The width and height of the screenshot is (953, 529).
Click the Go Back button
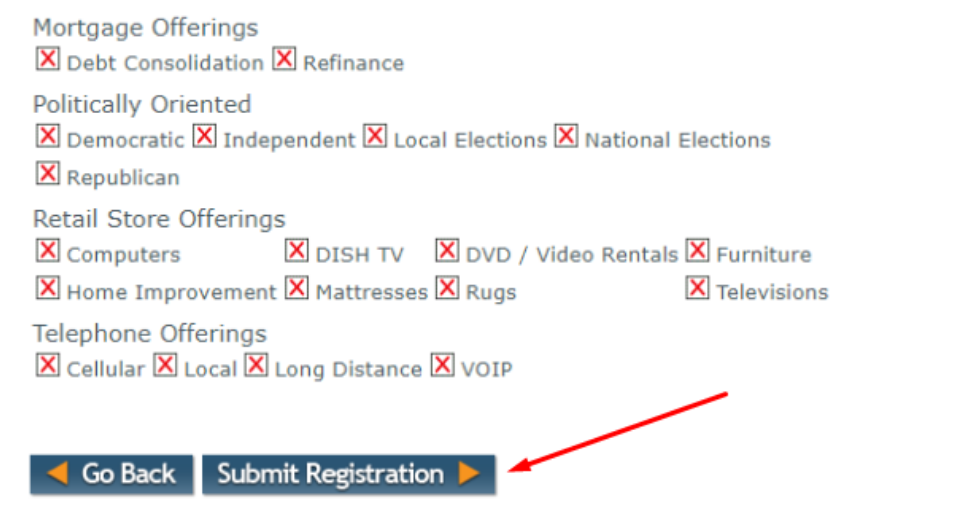coord(112,474)
